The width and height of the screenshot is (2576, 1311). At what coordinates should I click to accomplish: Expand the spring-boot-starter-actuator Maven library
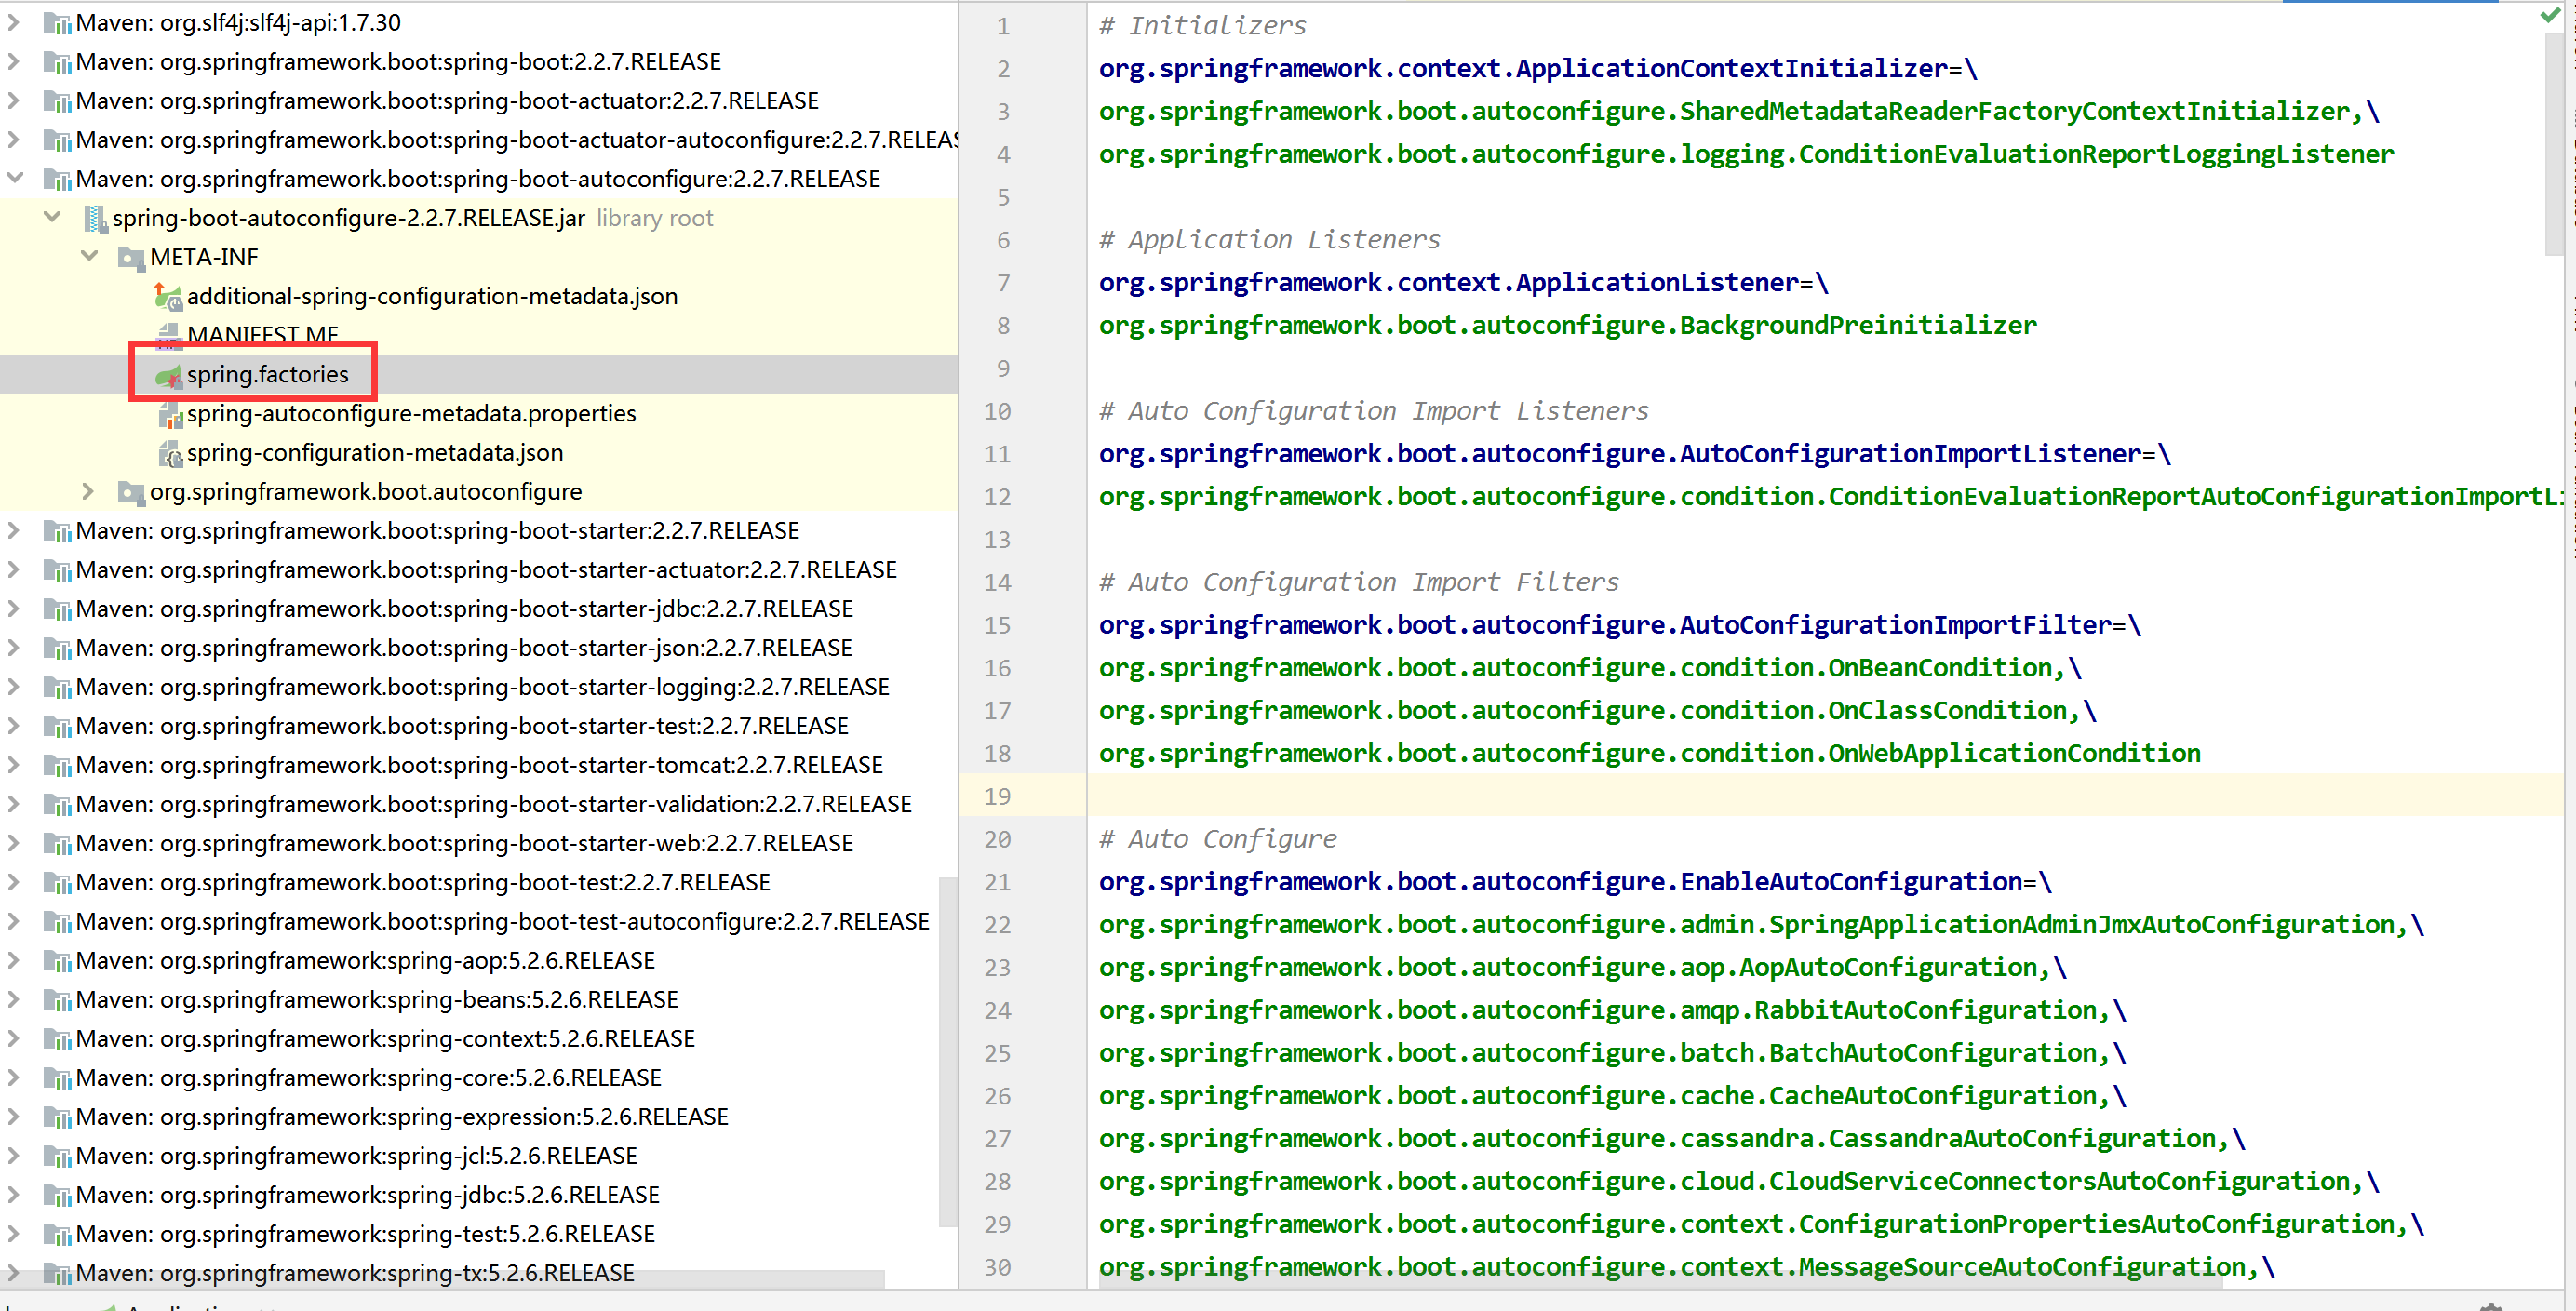tap(14, 569)
